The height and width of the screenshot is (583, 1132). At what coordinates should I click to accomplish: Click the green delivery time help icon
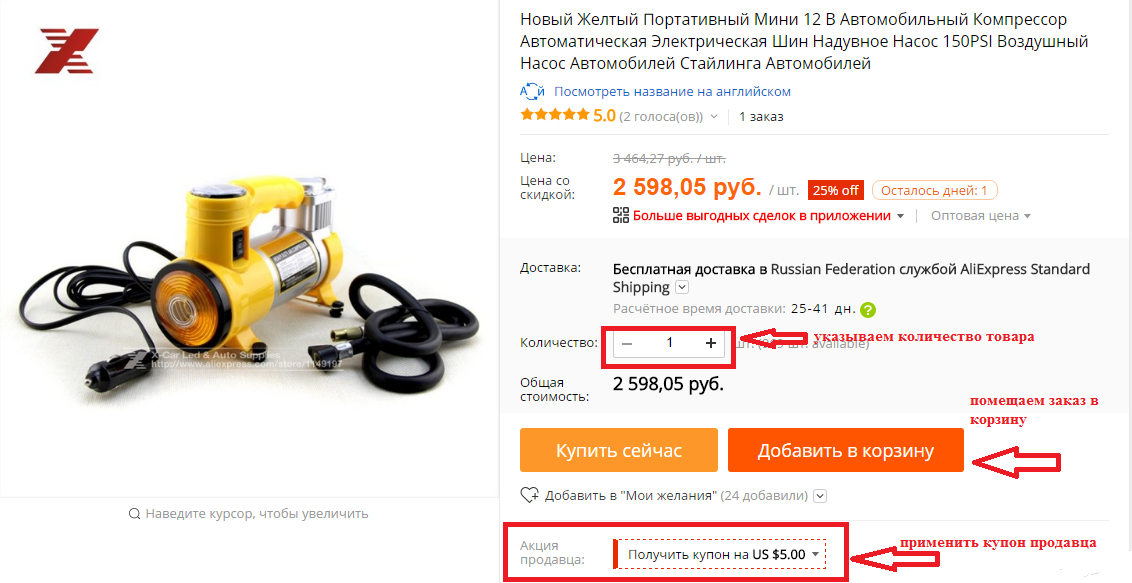pos(868,310)
